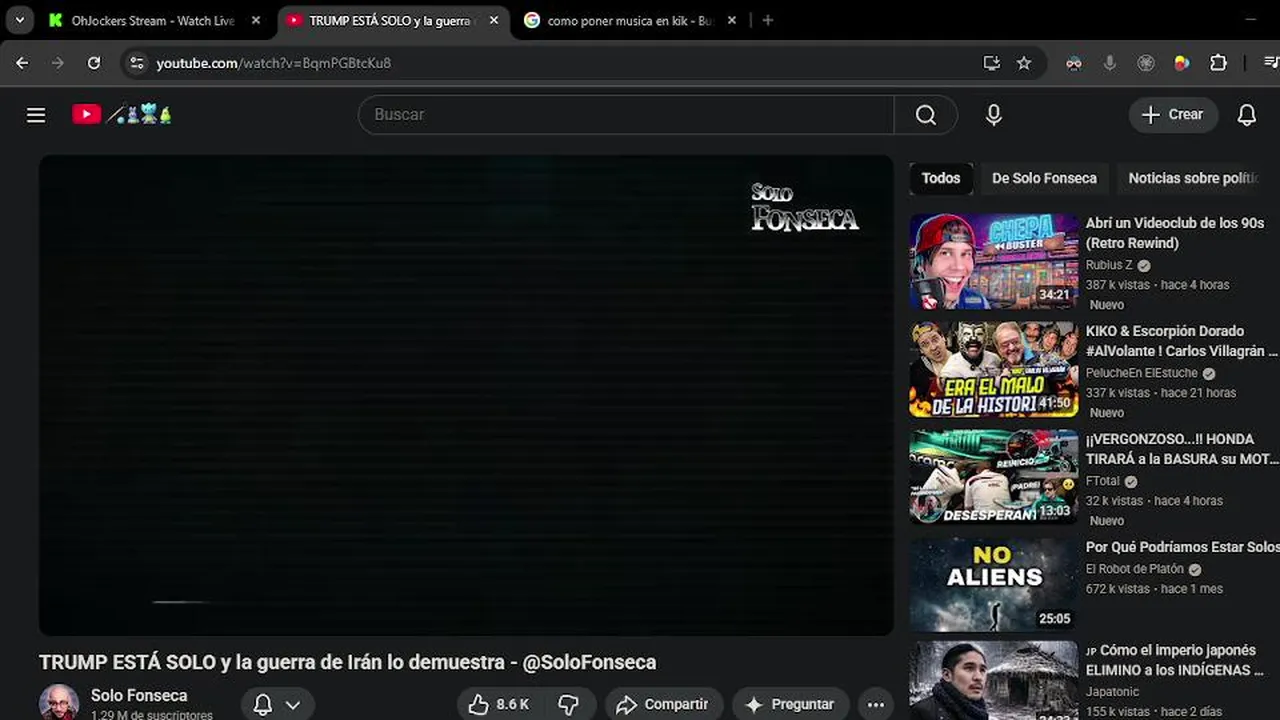
Task: Focus the Buscar search field
Action: pos(626,115)
